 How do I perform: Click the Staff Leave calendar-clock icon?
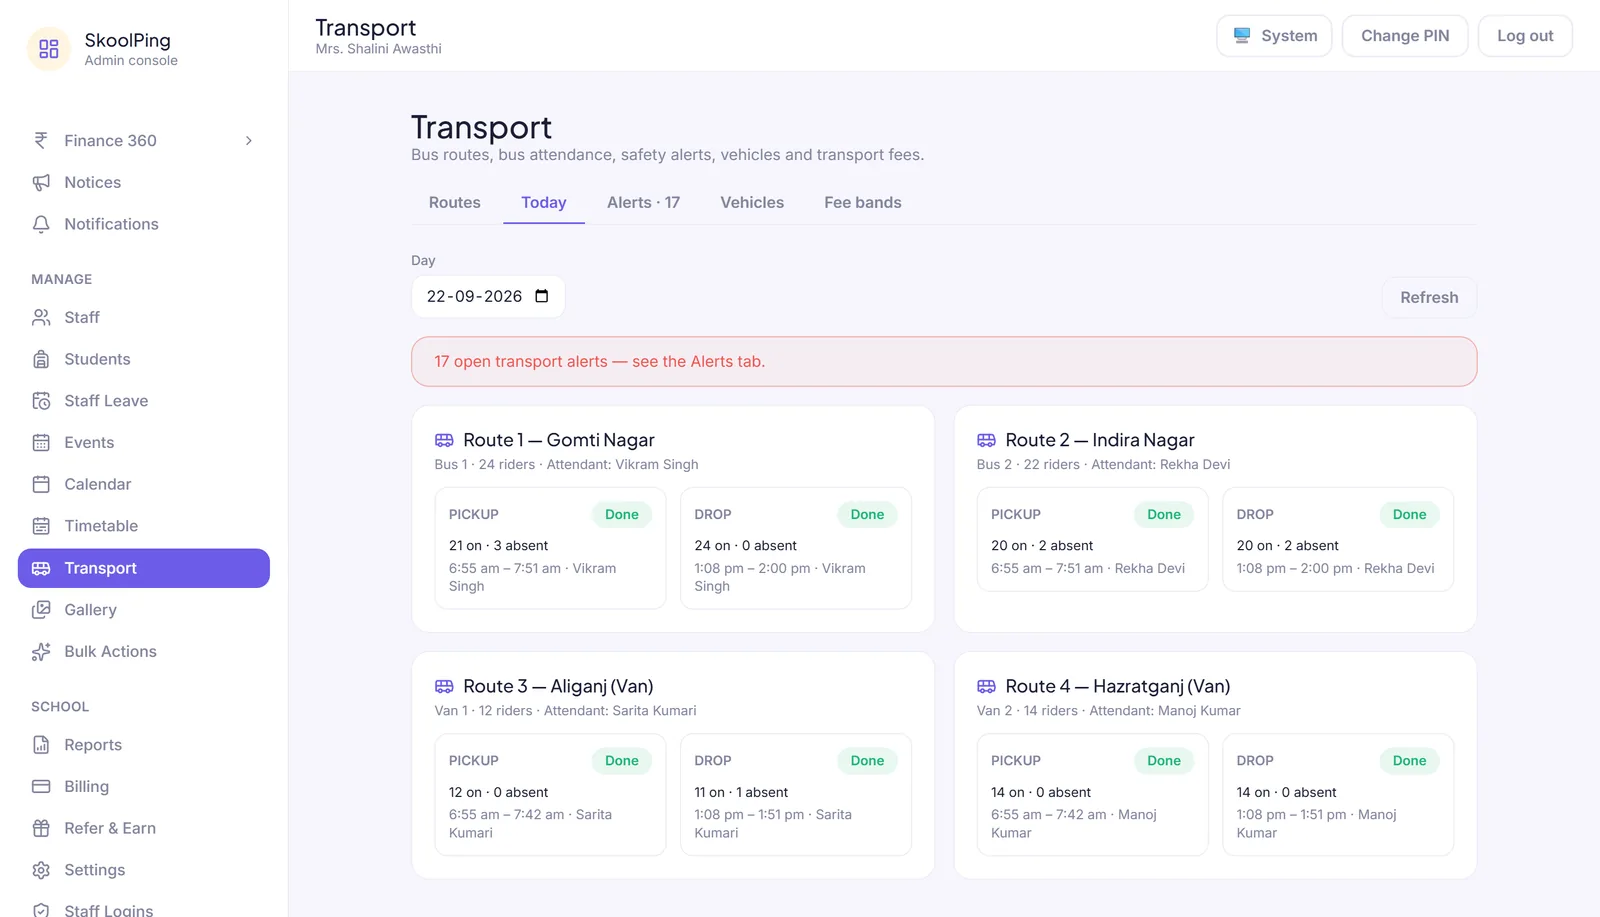pyautogui.click(x=41, y=401)
